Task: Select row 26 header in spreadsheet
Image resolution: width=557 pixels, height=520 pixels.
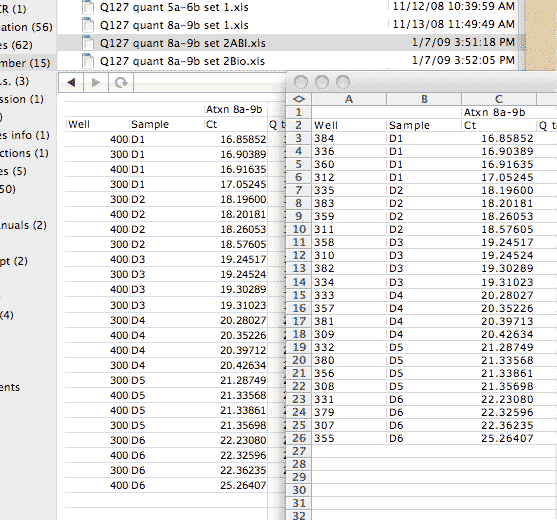Action: pyautogui.click(x=299, y=438)
